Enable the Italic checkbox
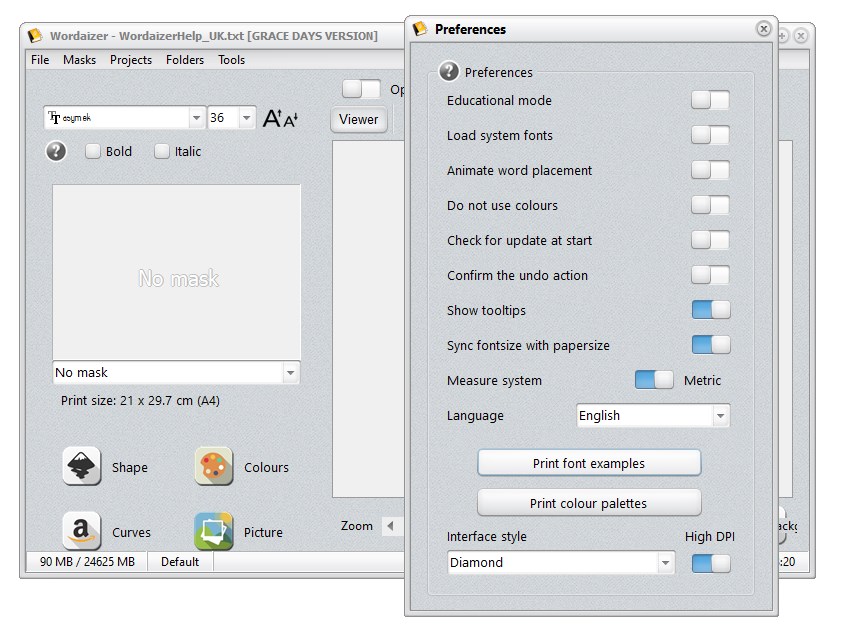 (x=161, y=151)
